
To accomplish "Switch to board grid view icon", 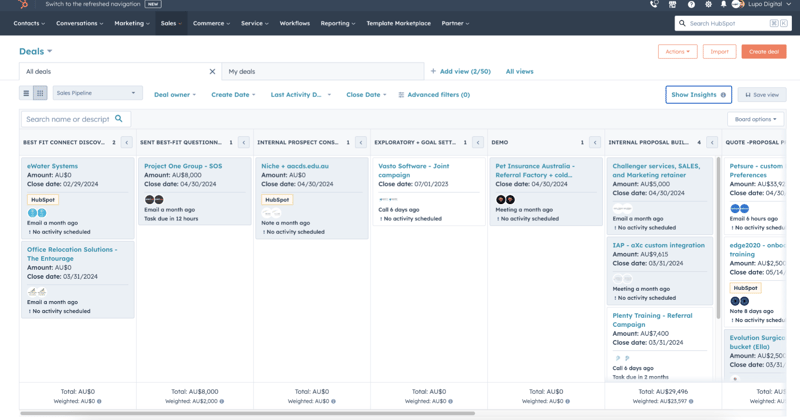I will pyautogui.click(x=40, y=93).
